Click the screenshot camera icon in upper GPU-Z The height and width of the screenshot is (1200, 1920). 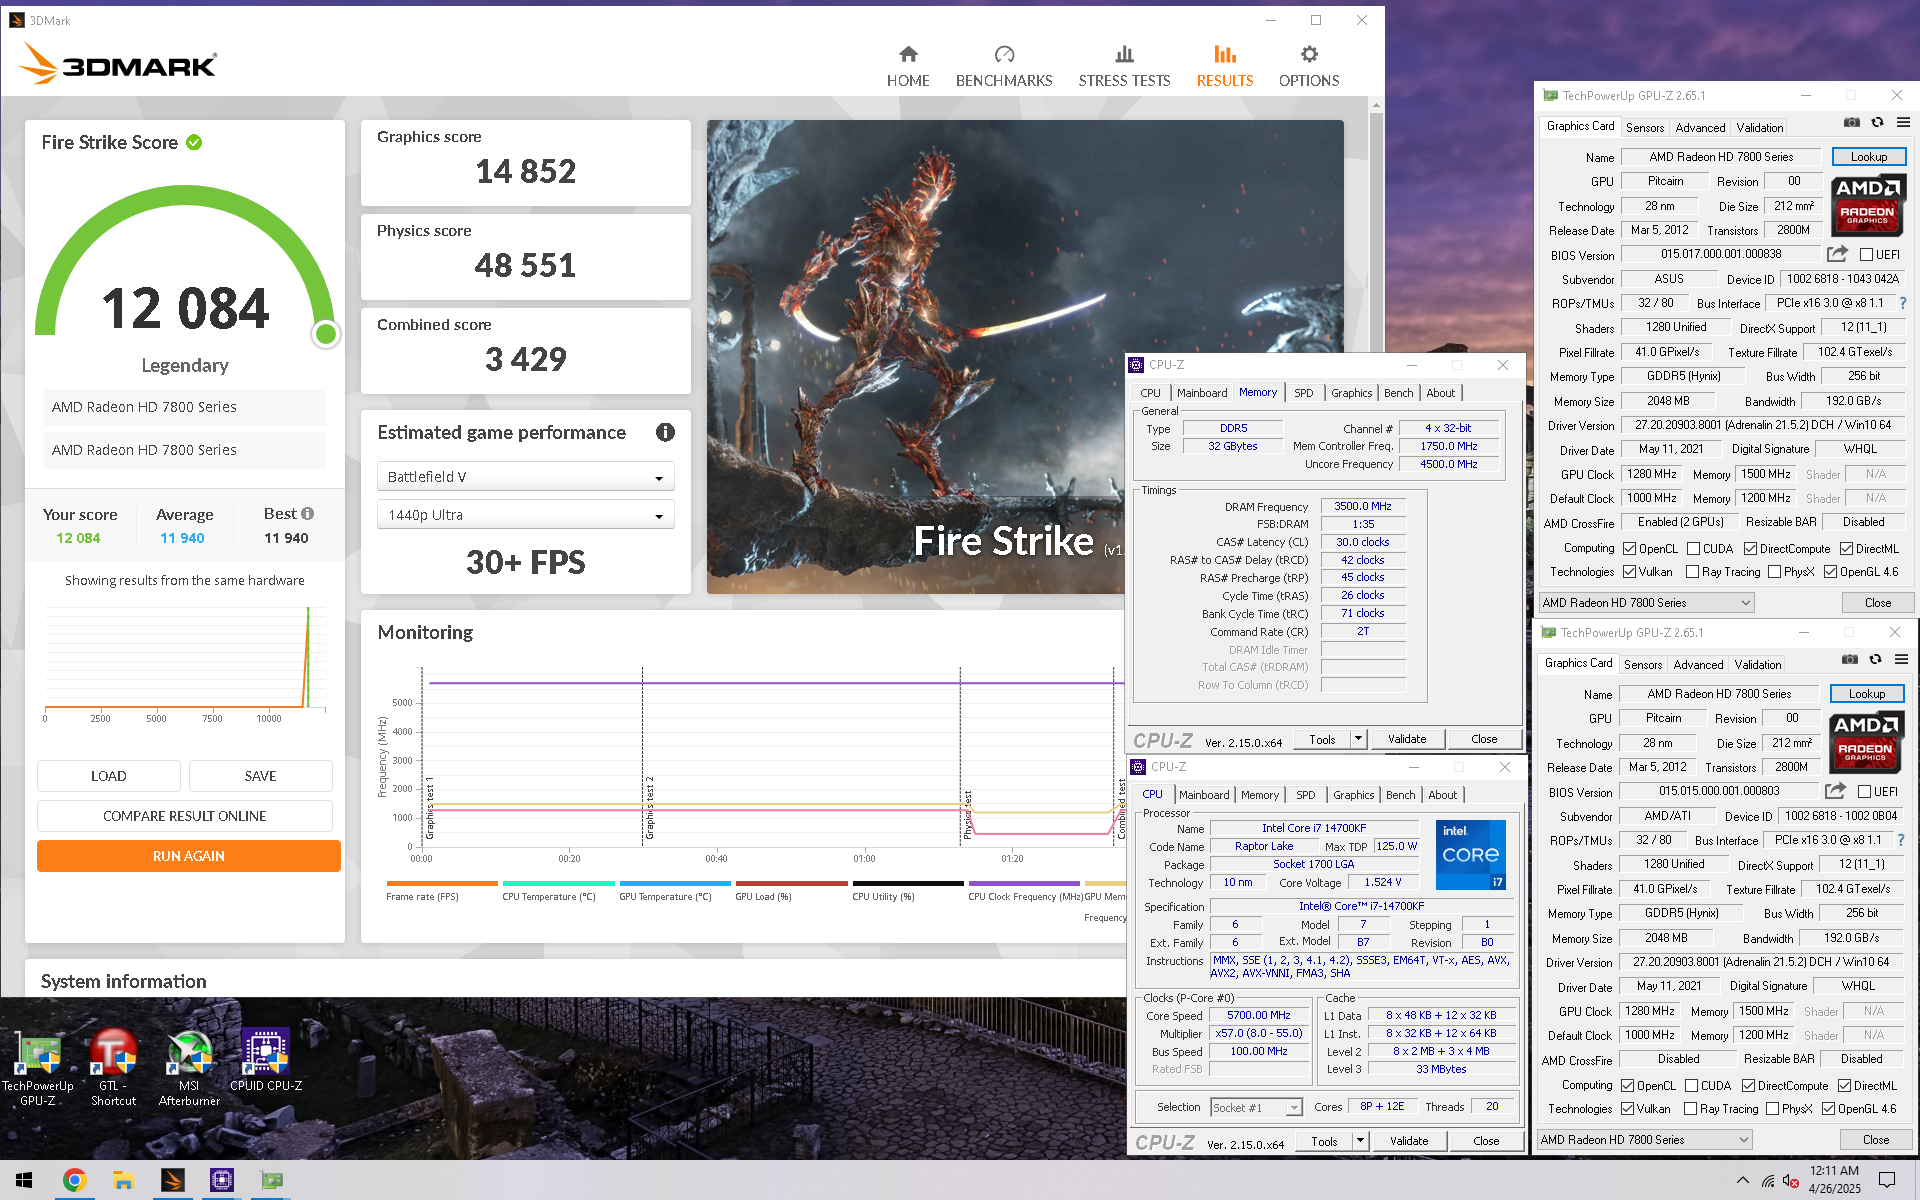click(x=1852, y=122)
